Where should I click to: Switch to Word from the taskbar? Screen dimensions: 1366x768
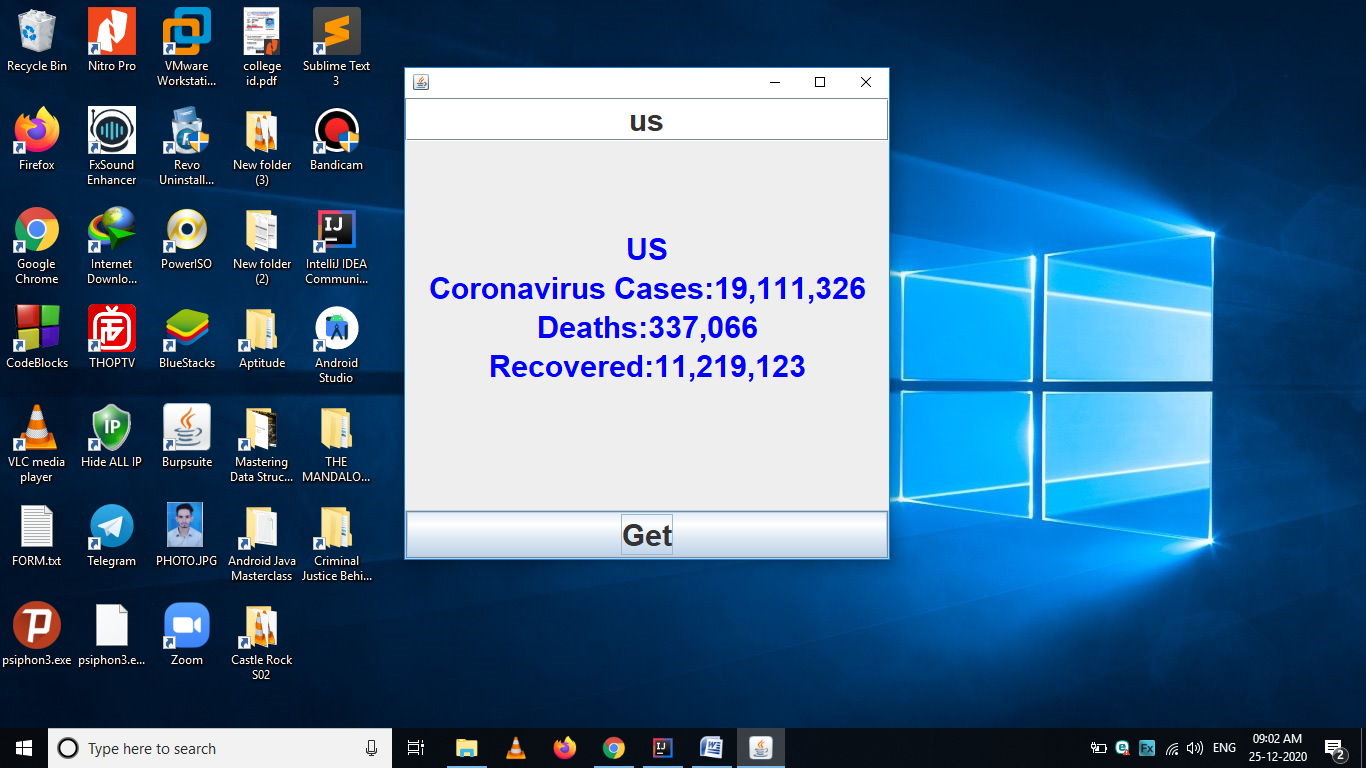tap(711, 748)
